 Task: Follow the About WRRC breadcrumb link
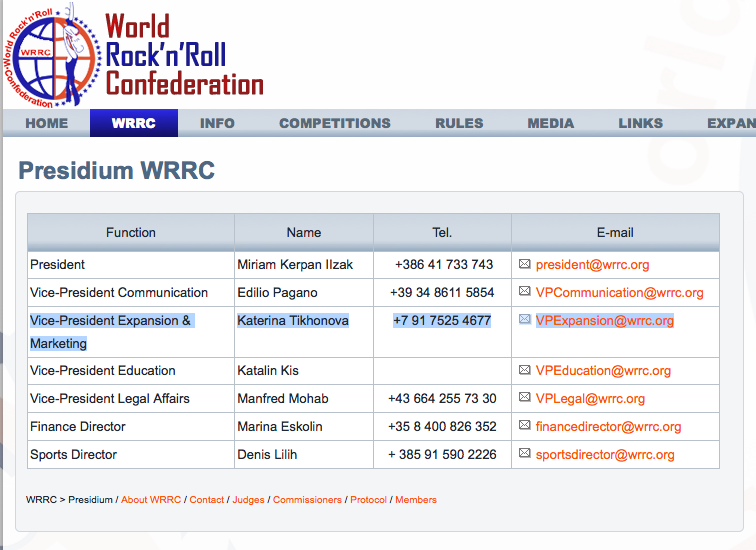tap(151, 500)
